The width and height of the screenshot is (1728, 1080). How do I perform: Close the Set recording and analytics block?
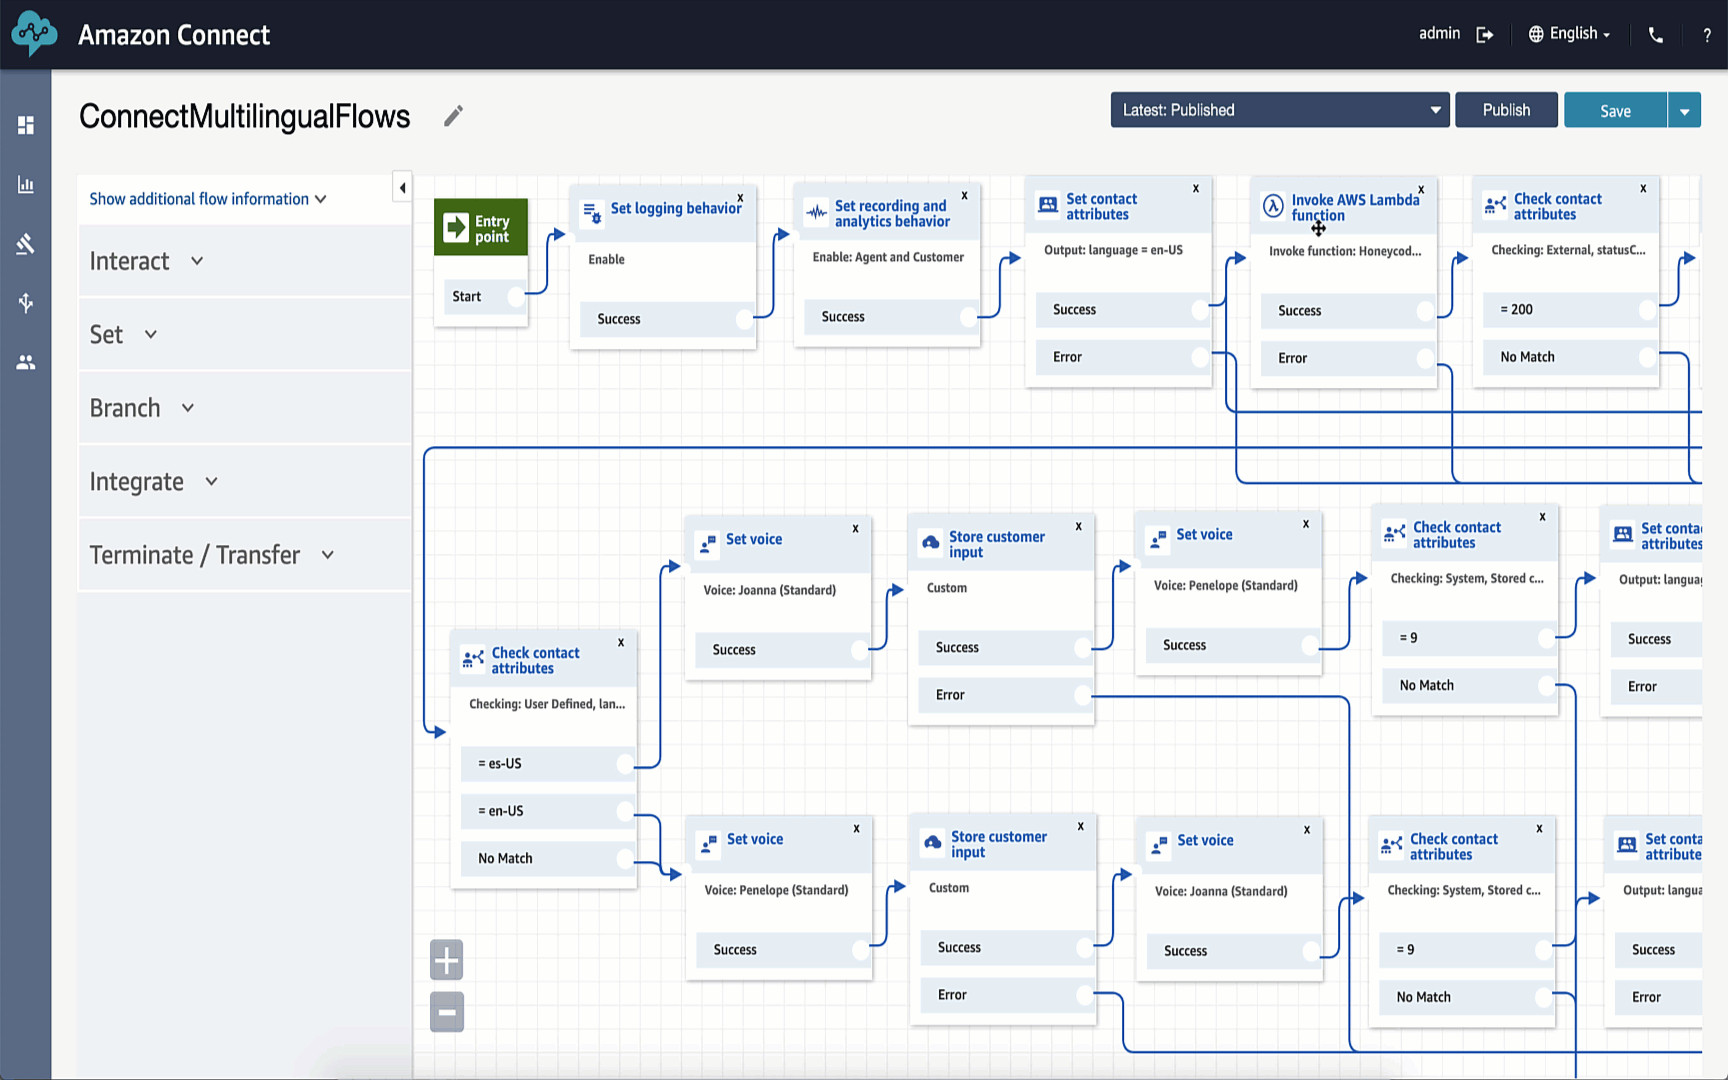point(964,195)
